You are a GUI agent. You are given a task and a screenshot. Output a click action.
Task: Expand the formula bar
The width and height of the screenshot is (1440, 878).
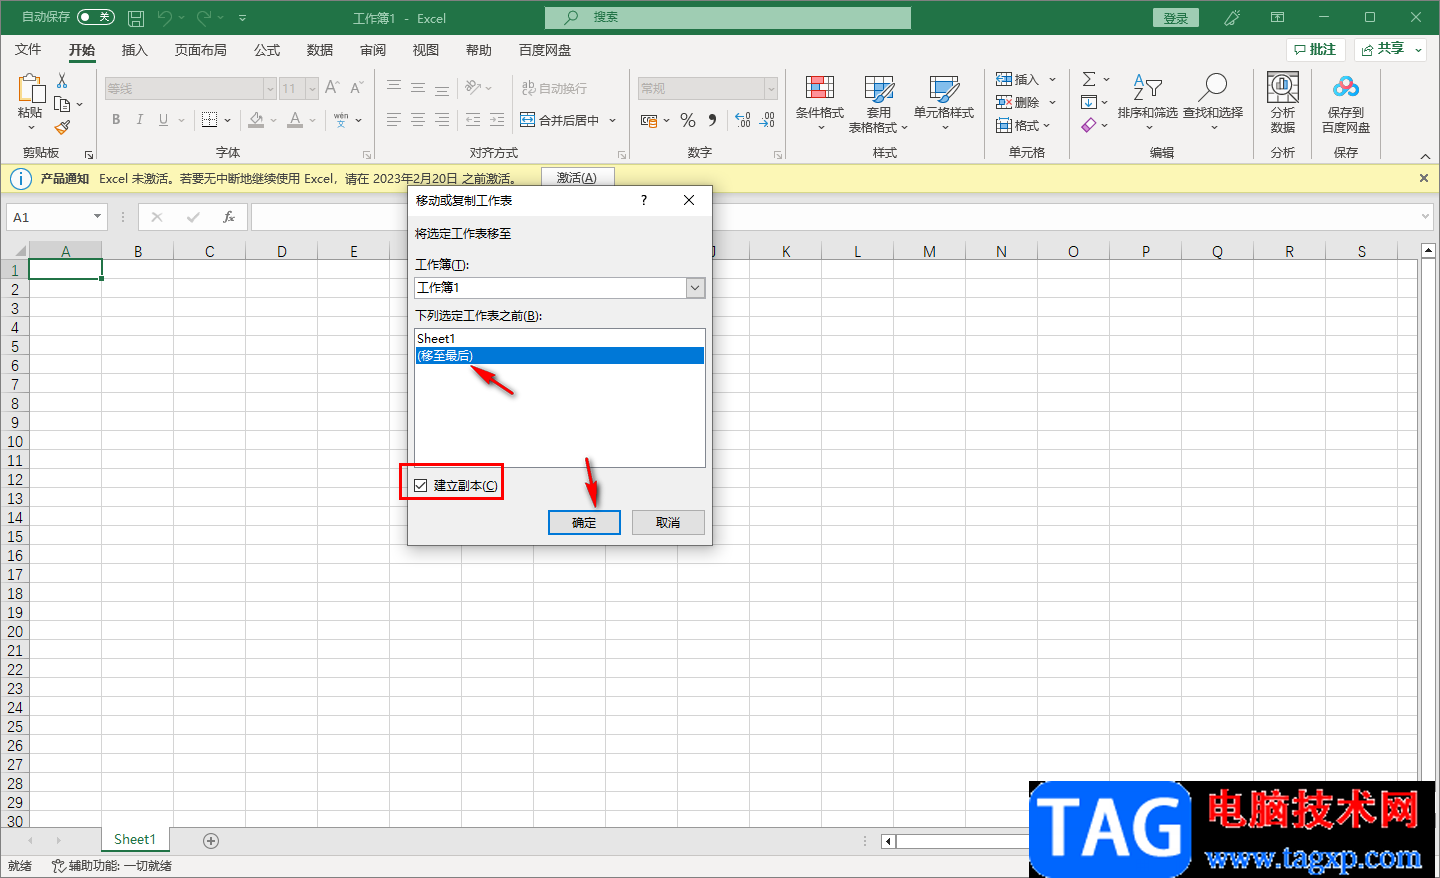pos(1425,217)
